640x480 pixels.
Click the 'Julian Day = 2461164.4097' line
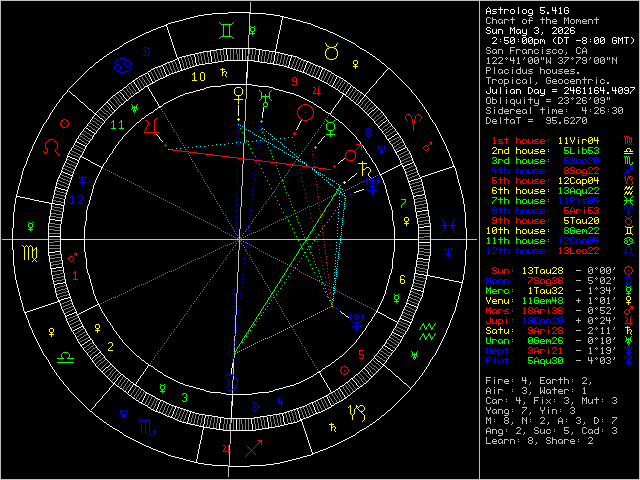pos(560,91)
